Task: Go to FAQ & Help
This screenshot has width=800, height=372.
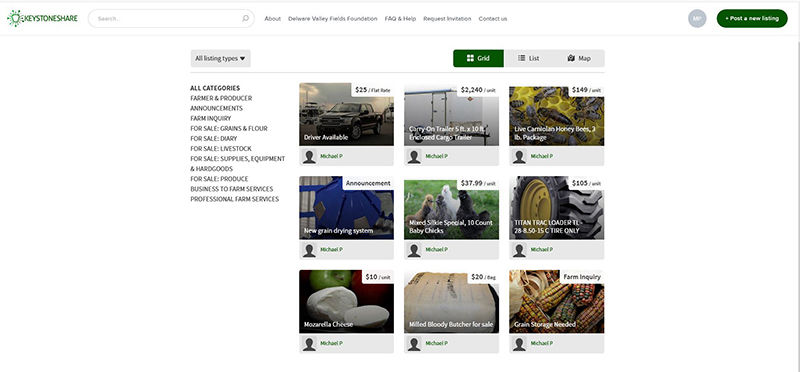Action: tap(401, 19)
